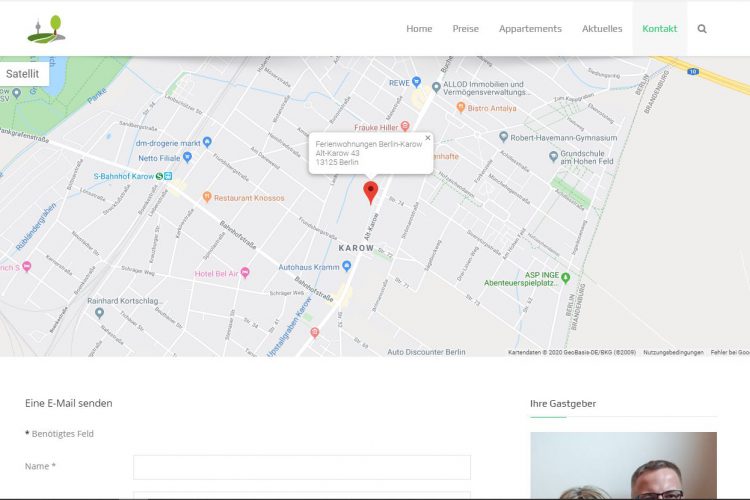The height and width of the screenshot is (500, 750).
Task: Select the S-Bahnhof Karow station marker
Action: (174, 177)
